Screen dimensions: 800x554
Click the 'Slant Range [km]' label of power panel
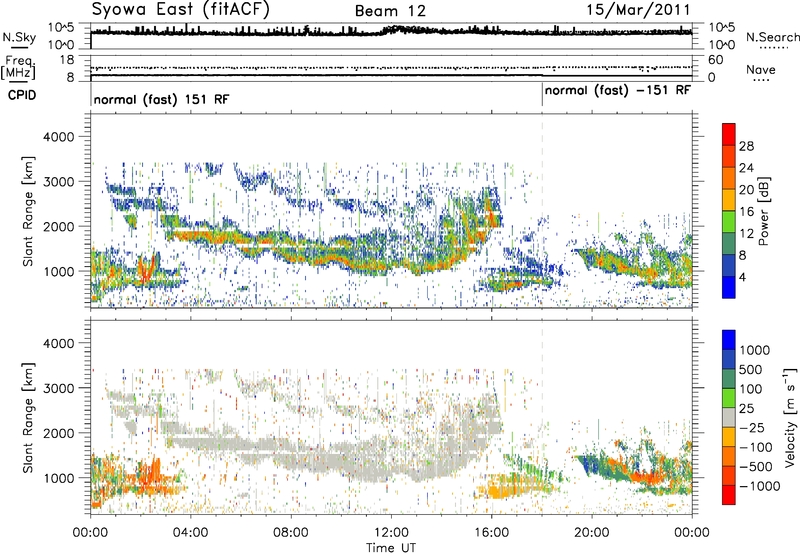point(28,211)
